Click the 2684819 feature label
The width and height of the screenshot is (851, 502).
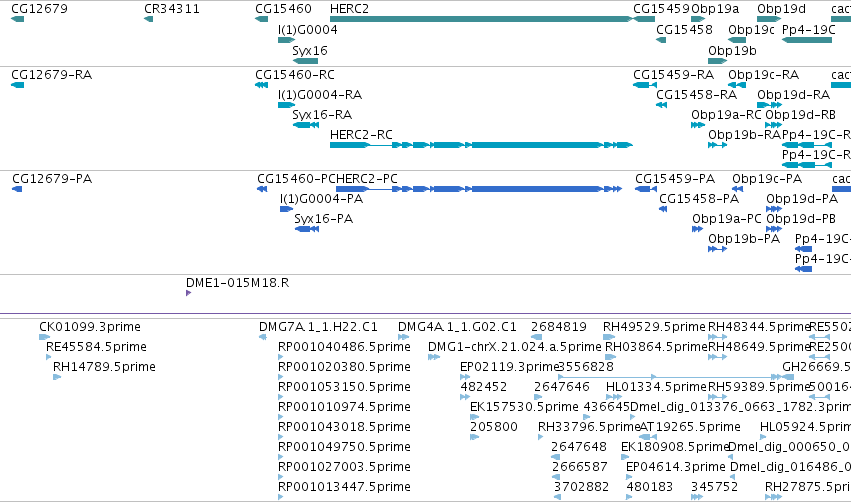click(x=559, y=327)
